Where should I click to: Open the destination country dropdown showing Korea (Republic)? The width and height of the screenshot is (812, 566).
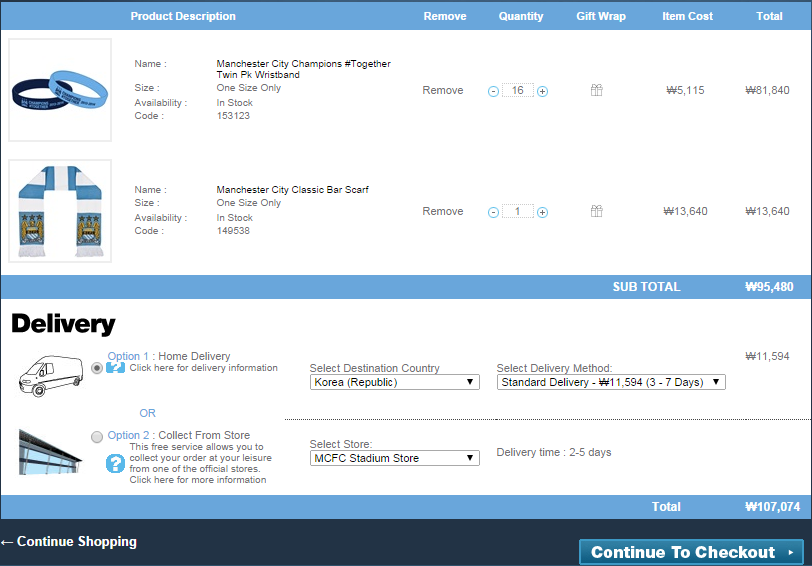coord(395,382)
